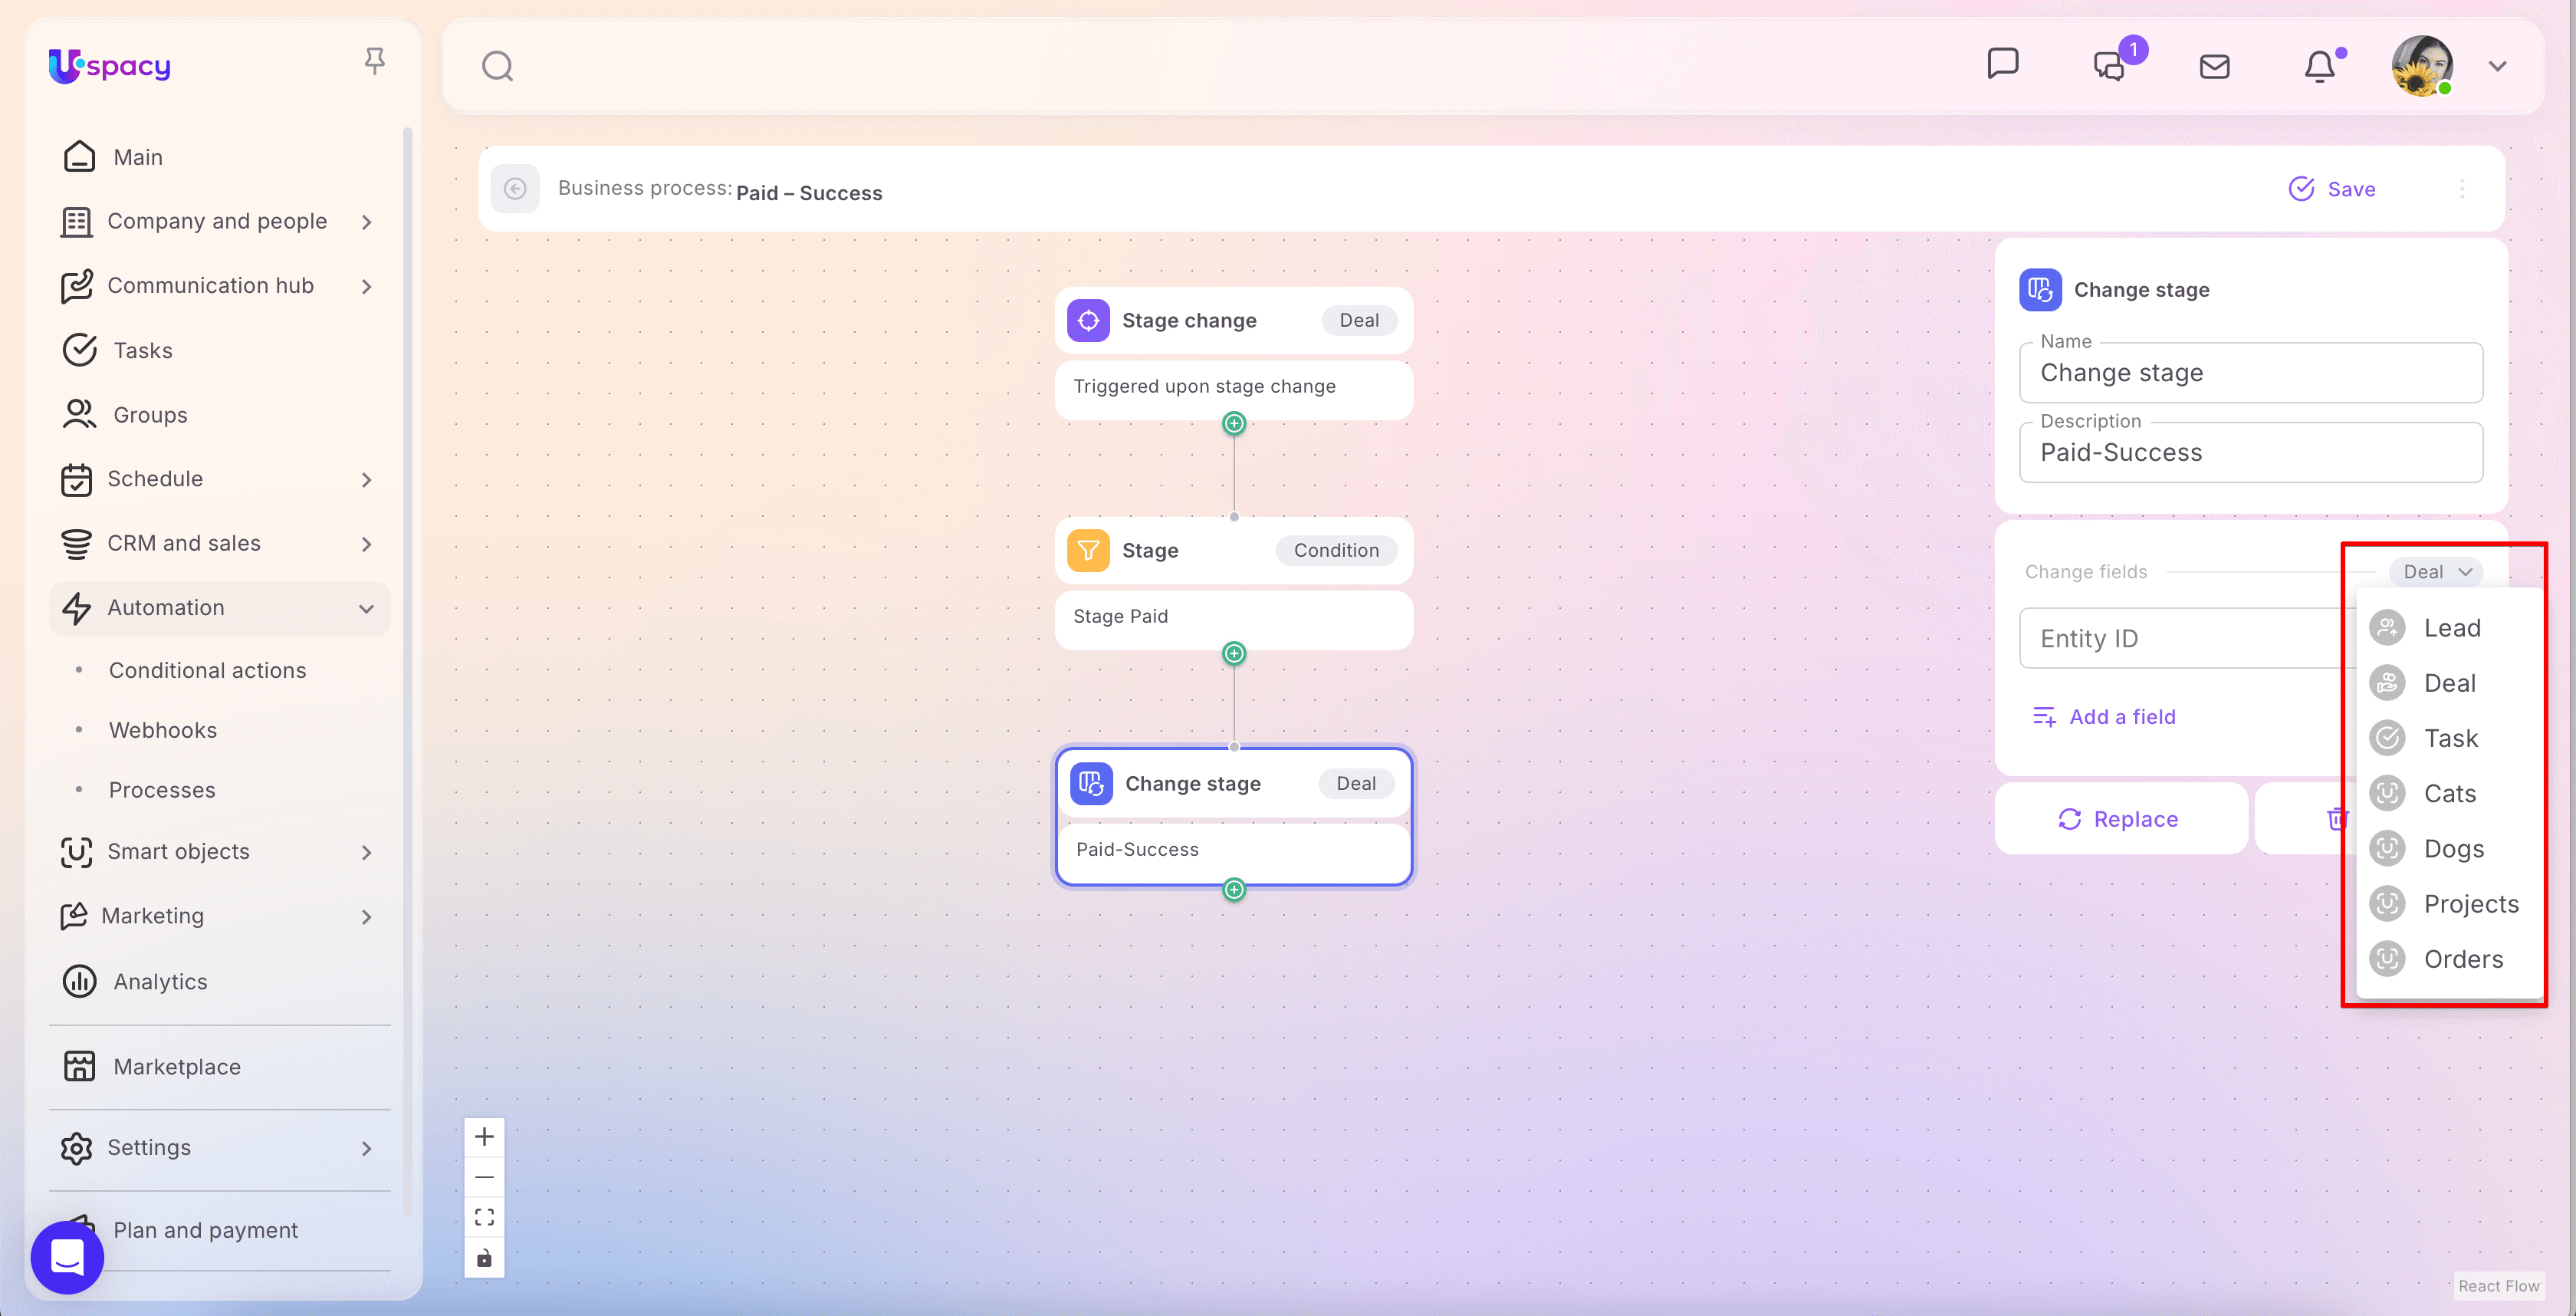Click the plus connector below Change stage node

click(x=1234, y=890)
